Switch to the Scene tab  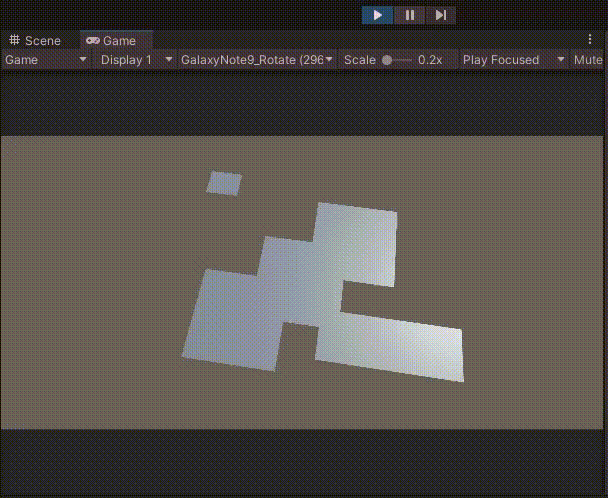click(x=35, y=40)
